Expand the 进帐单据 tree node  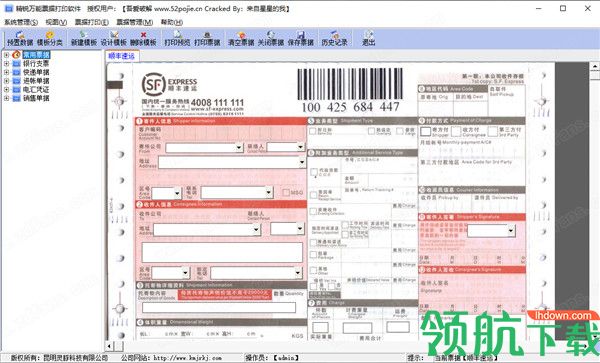coord(6,81)
